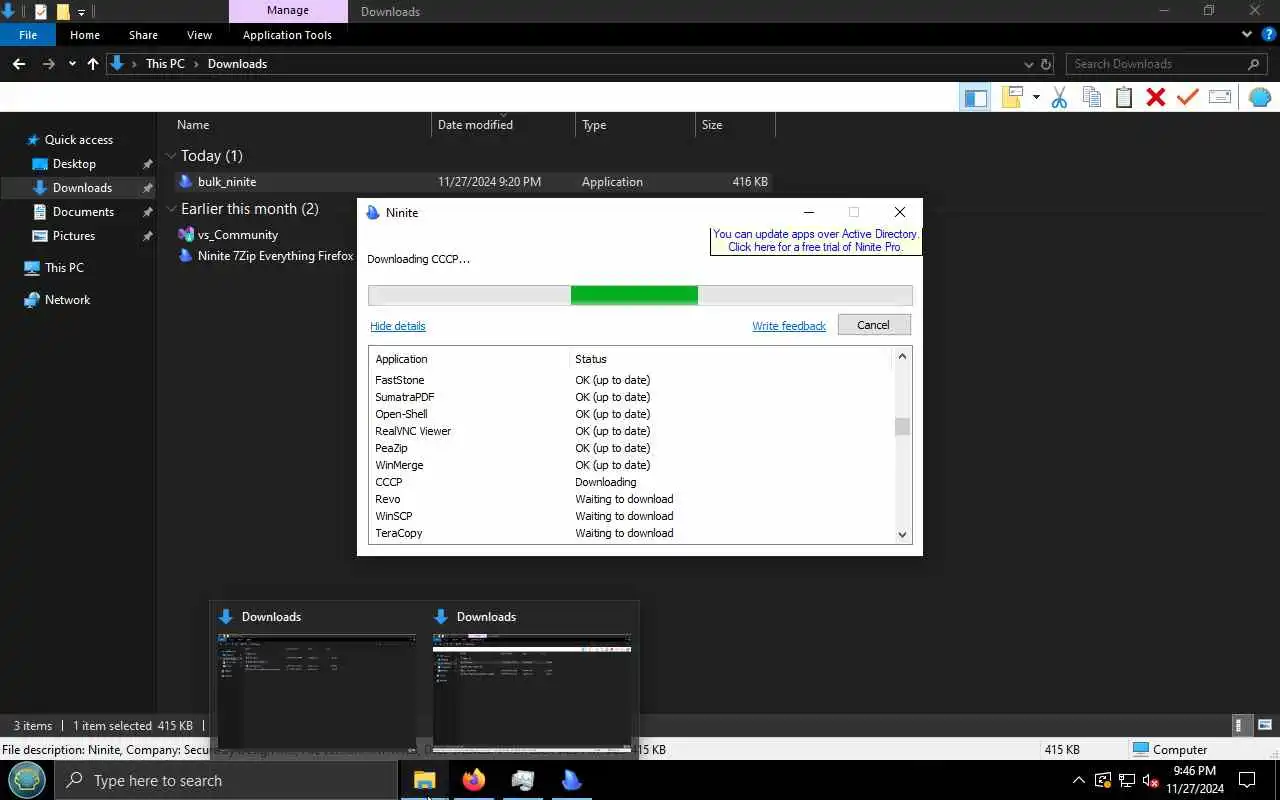Viewport: 1280px width, 800px height.
Task: Select the CCCP row in Ninite list
Action: point(630,482)
